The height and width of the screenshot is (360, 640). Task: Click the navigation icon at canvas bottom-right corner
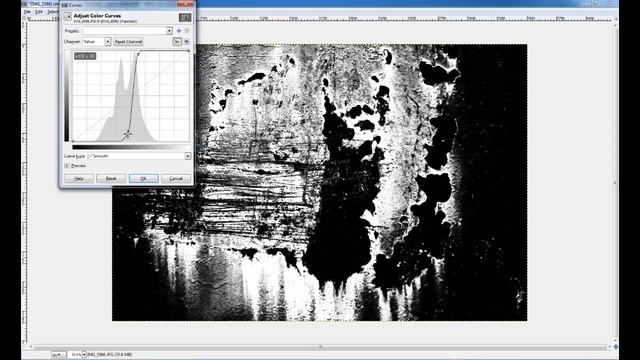click(616, 347)
